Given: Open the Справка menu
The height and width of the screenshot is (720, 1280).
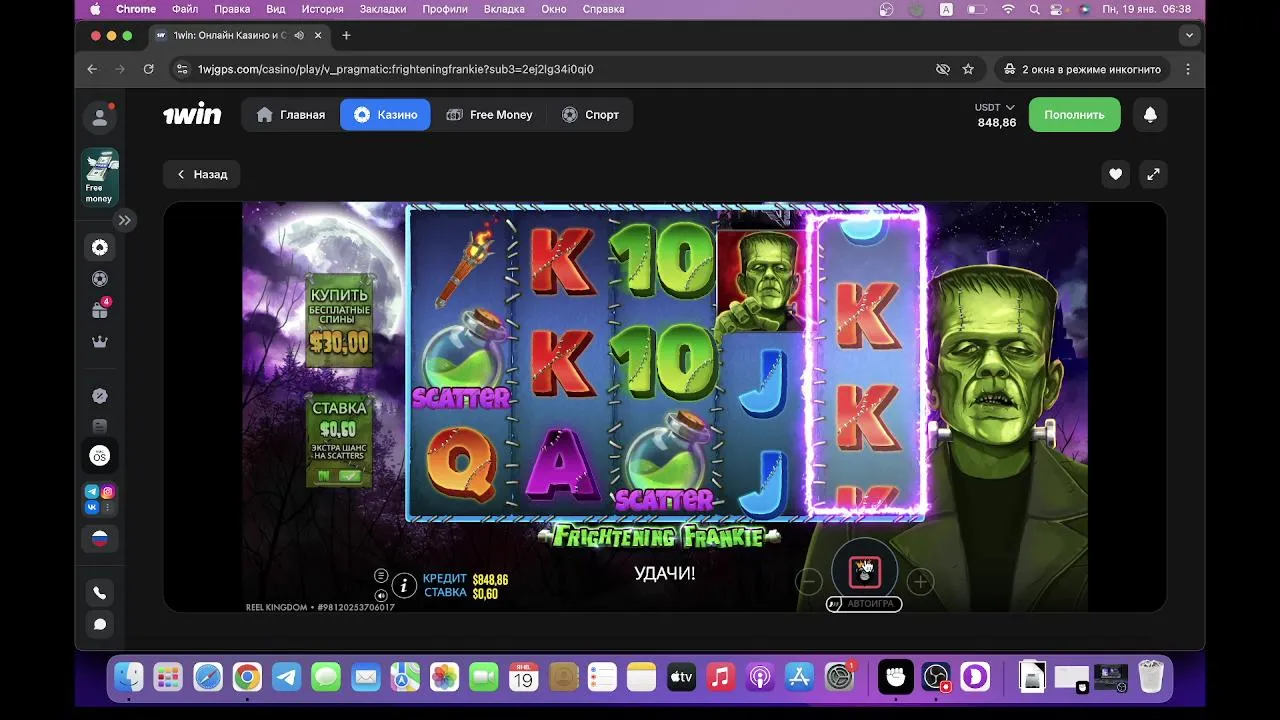Looking at the screenshot, I should tap(603, 9).
